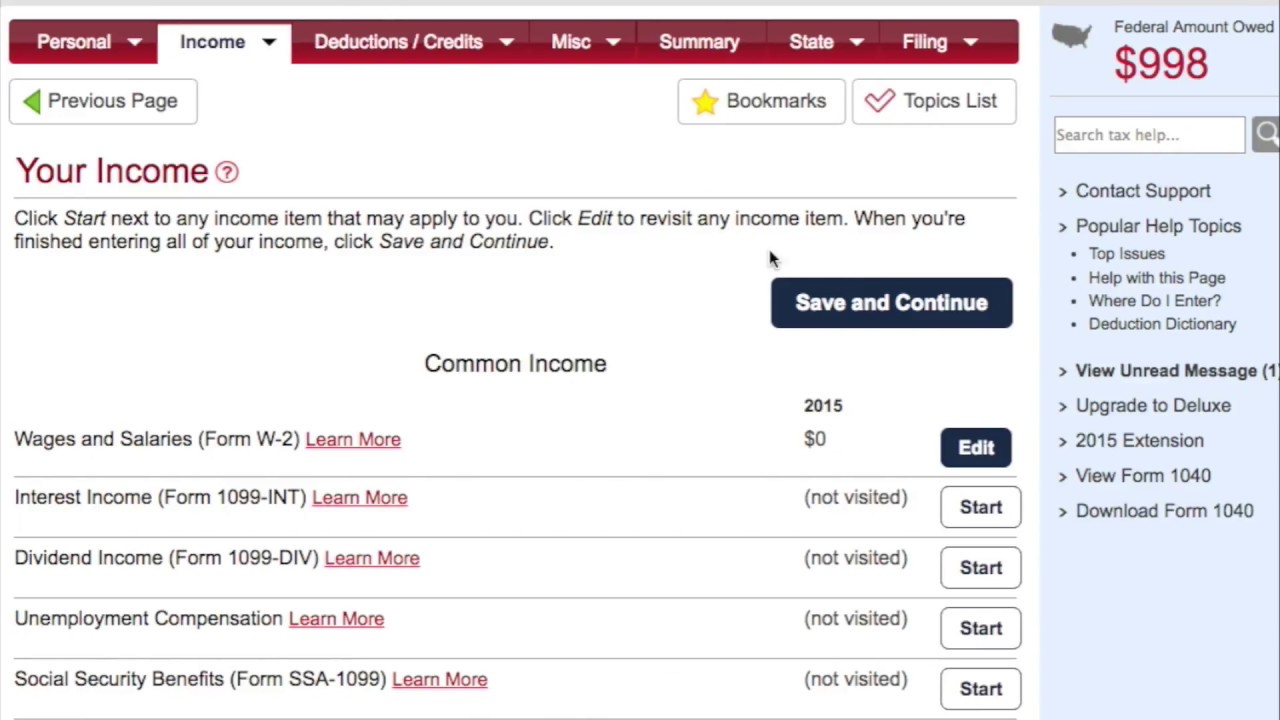Click the green Previous Page arrow icon
Image resolution: width=1280 pixels, height=720 pixels.
click(x=32, y=101)
